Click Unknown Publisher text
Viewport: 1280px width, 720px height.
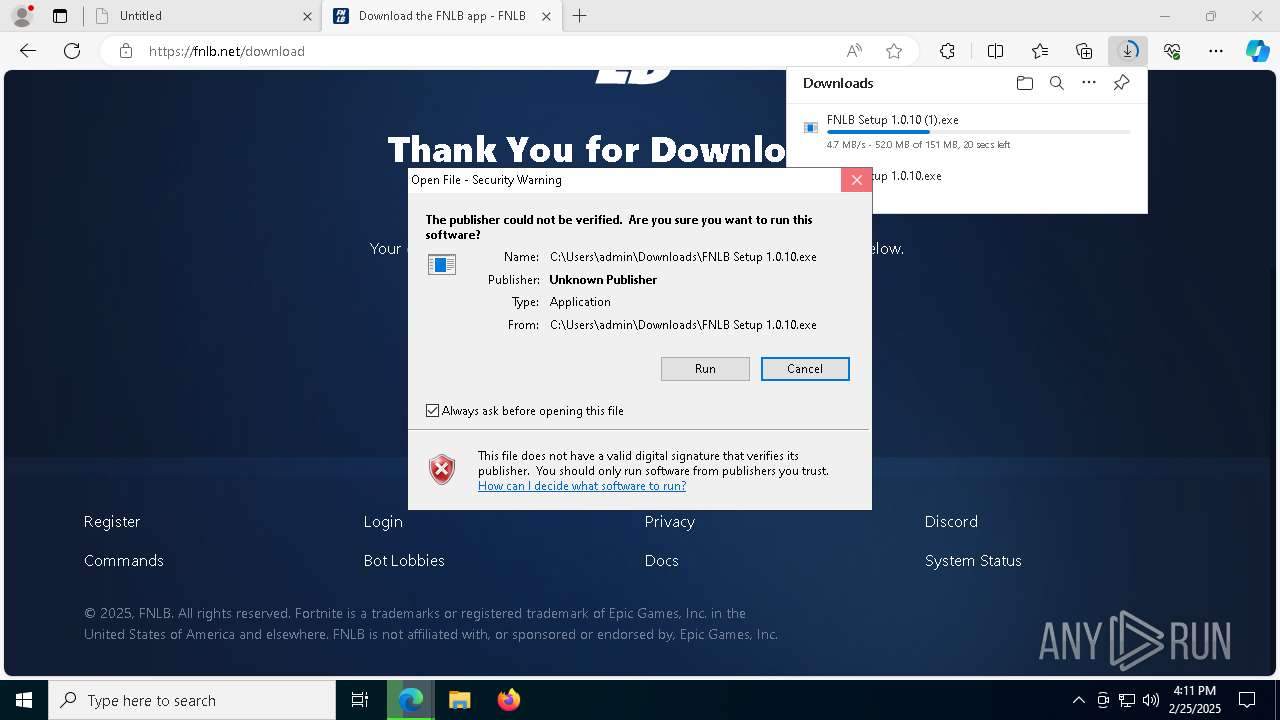[x=603, y=280]
